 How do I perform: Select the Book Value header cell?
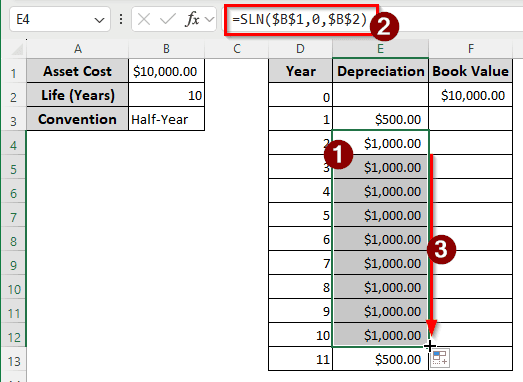[x=470, y=71]
